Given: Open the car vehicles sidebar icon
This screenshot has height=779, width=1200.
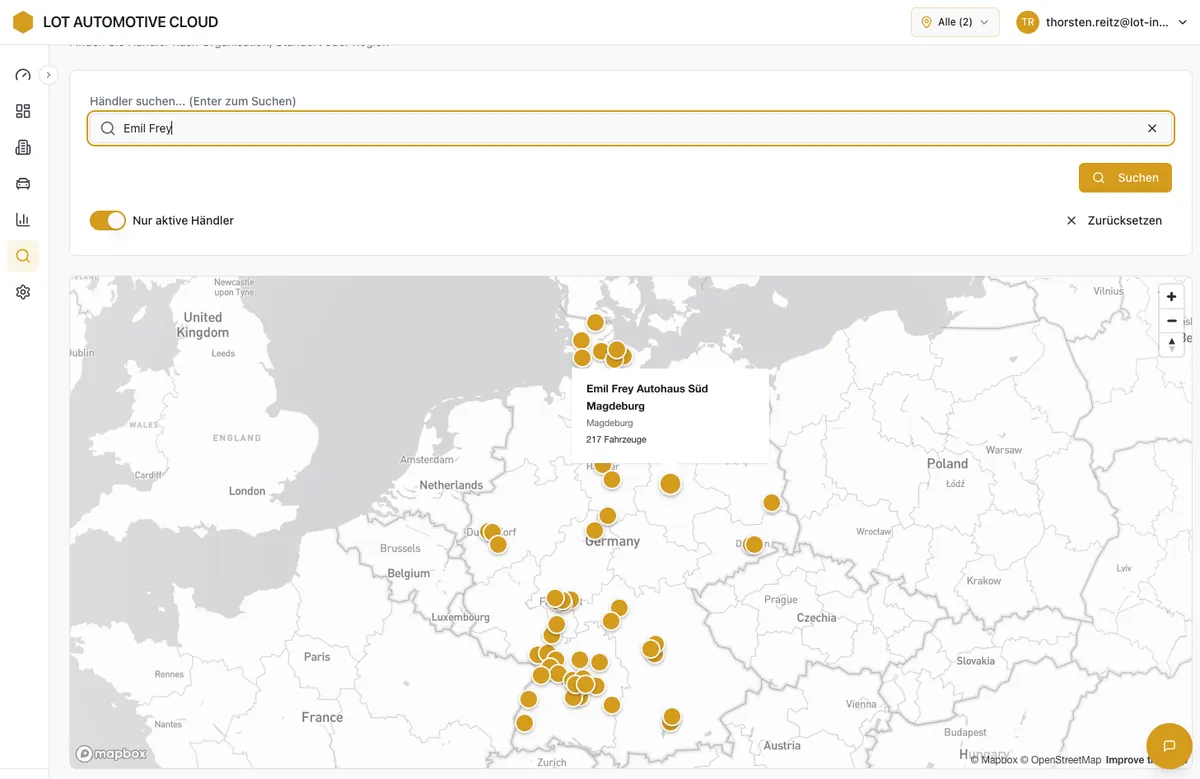Looking at the screenshot, I should (x=23, y=184).
